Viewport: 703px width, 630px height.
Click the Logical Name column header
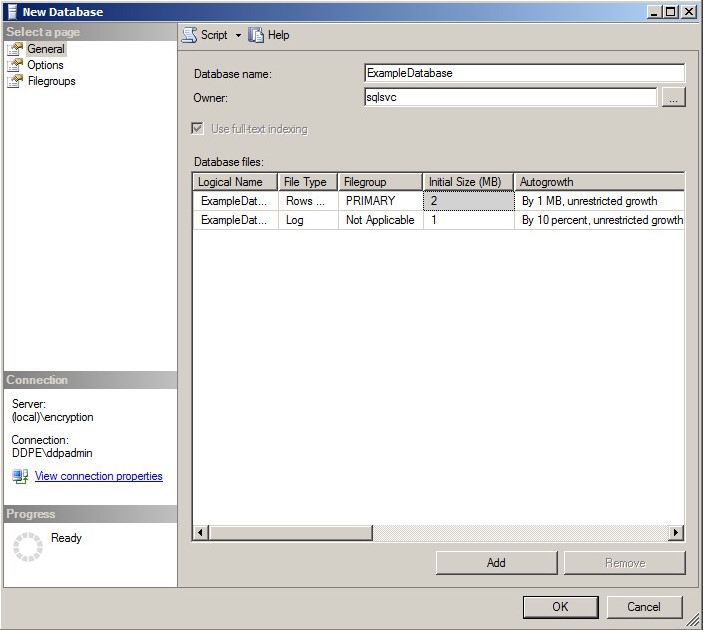click(235, 182)
